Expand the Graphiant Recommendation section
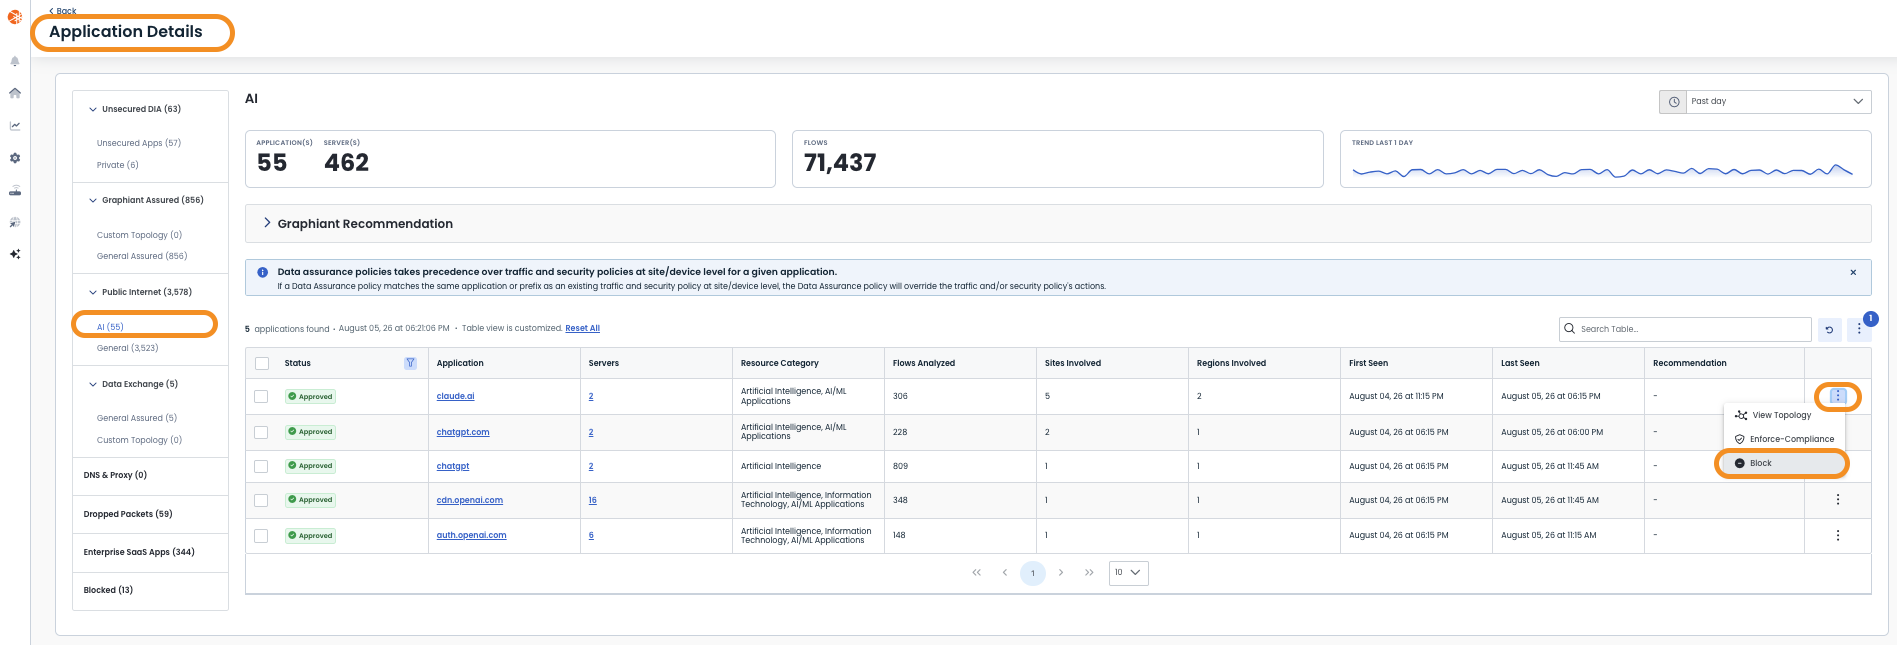Viewport: 1897px width, 645px height. [x=267, y=223]
